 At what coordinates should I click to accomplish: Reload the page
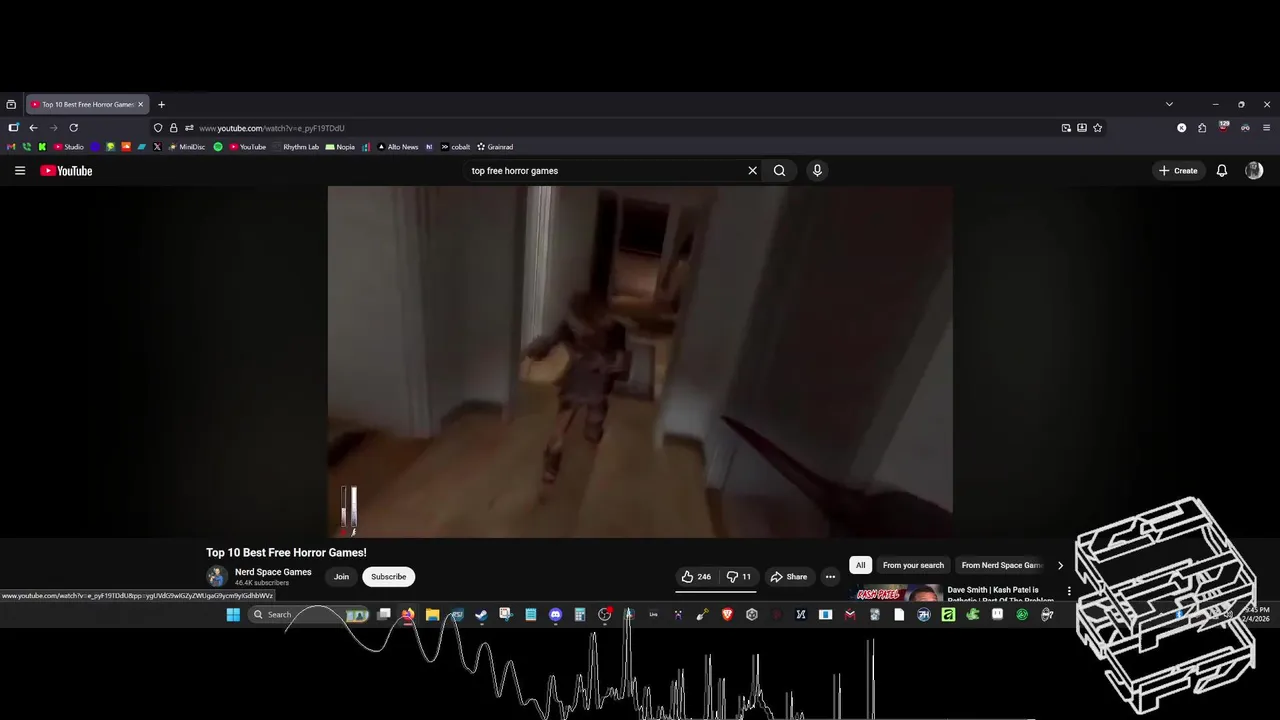point(73,128)
